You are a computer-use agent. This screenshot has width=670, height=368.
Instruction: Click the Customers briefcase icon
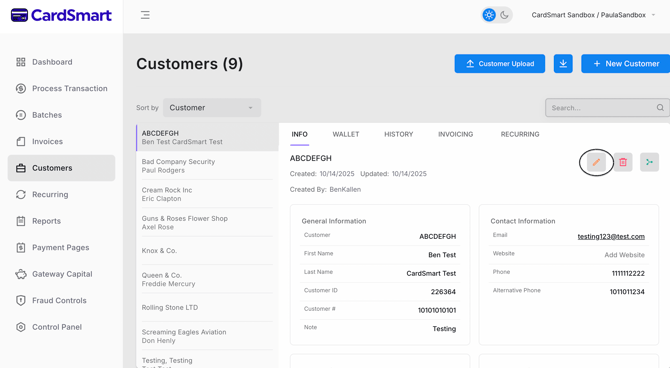(x=21, y=168)
